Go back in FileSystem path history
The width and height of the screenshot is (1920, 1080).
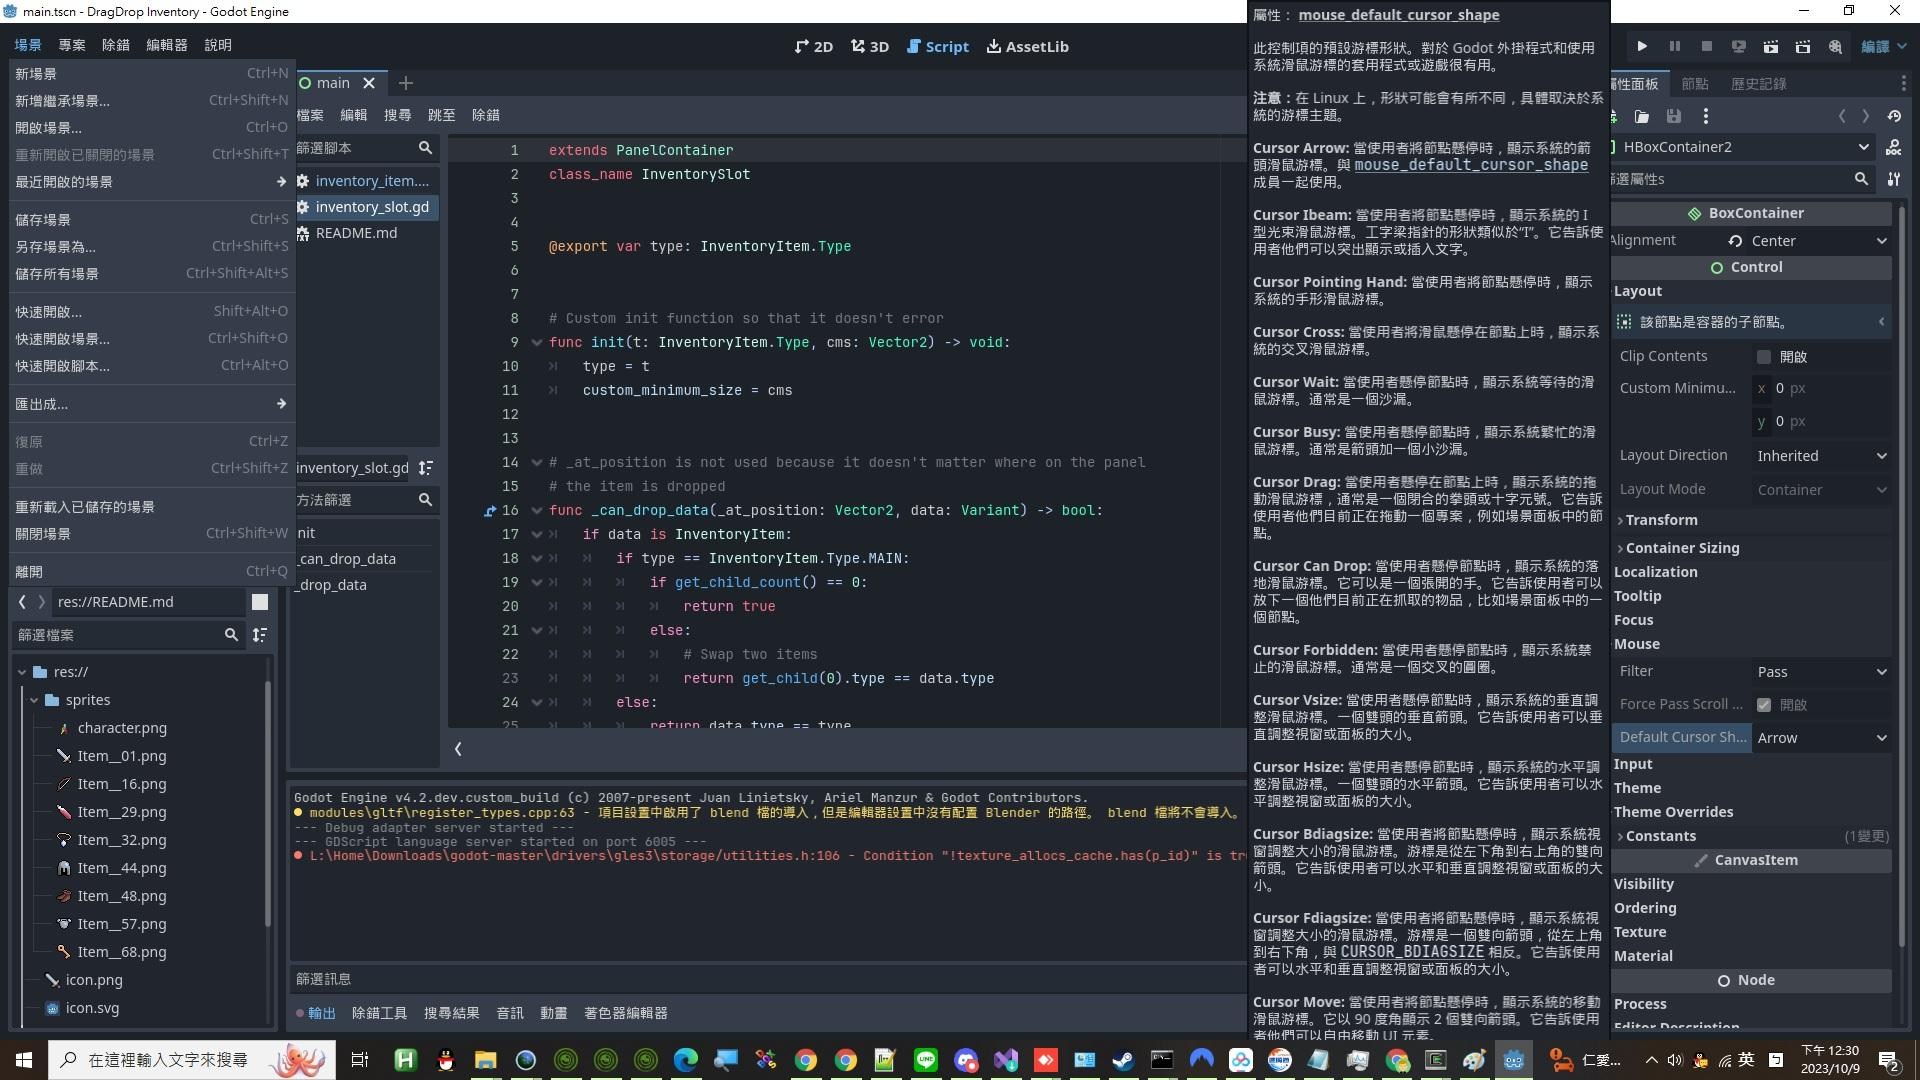22,602
